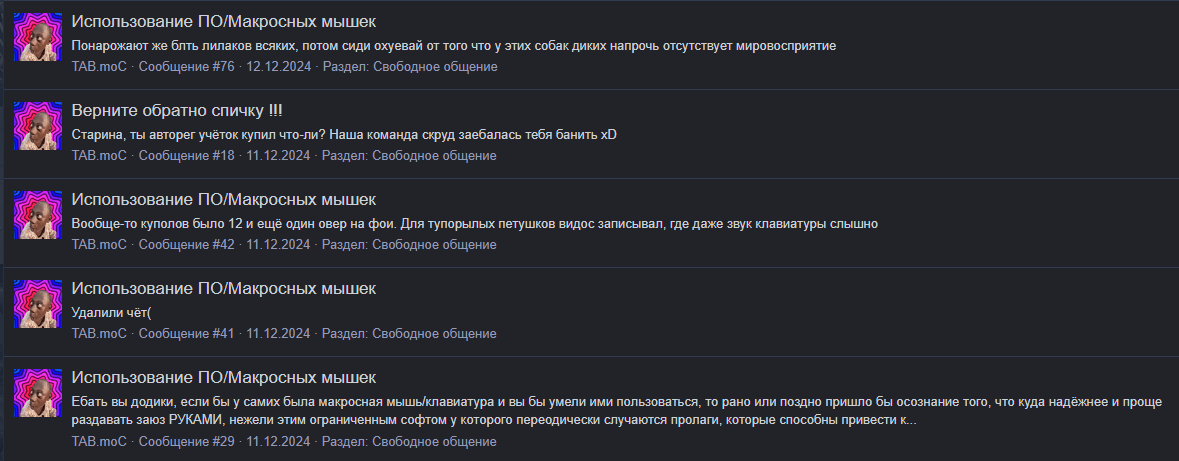Viewport: 1179px width, 461px height.
Task: Click the avatar beside message #29
Action: (38, 394)
